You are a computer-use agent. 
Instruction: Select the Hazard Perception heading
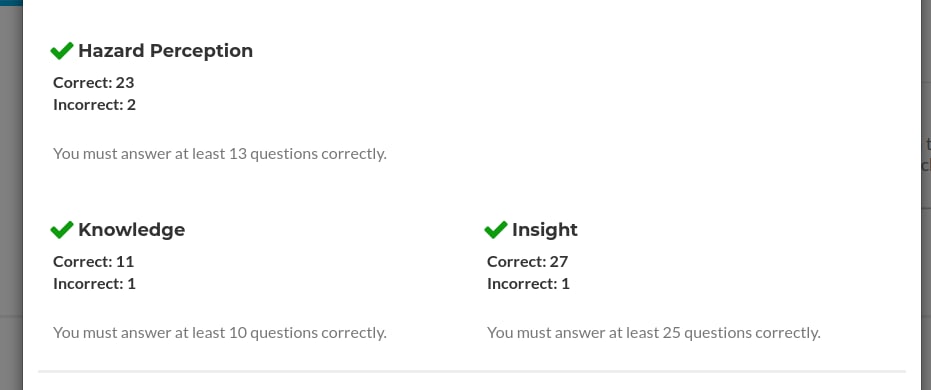[x=166, y=51]
